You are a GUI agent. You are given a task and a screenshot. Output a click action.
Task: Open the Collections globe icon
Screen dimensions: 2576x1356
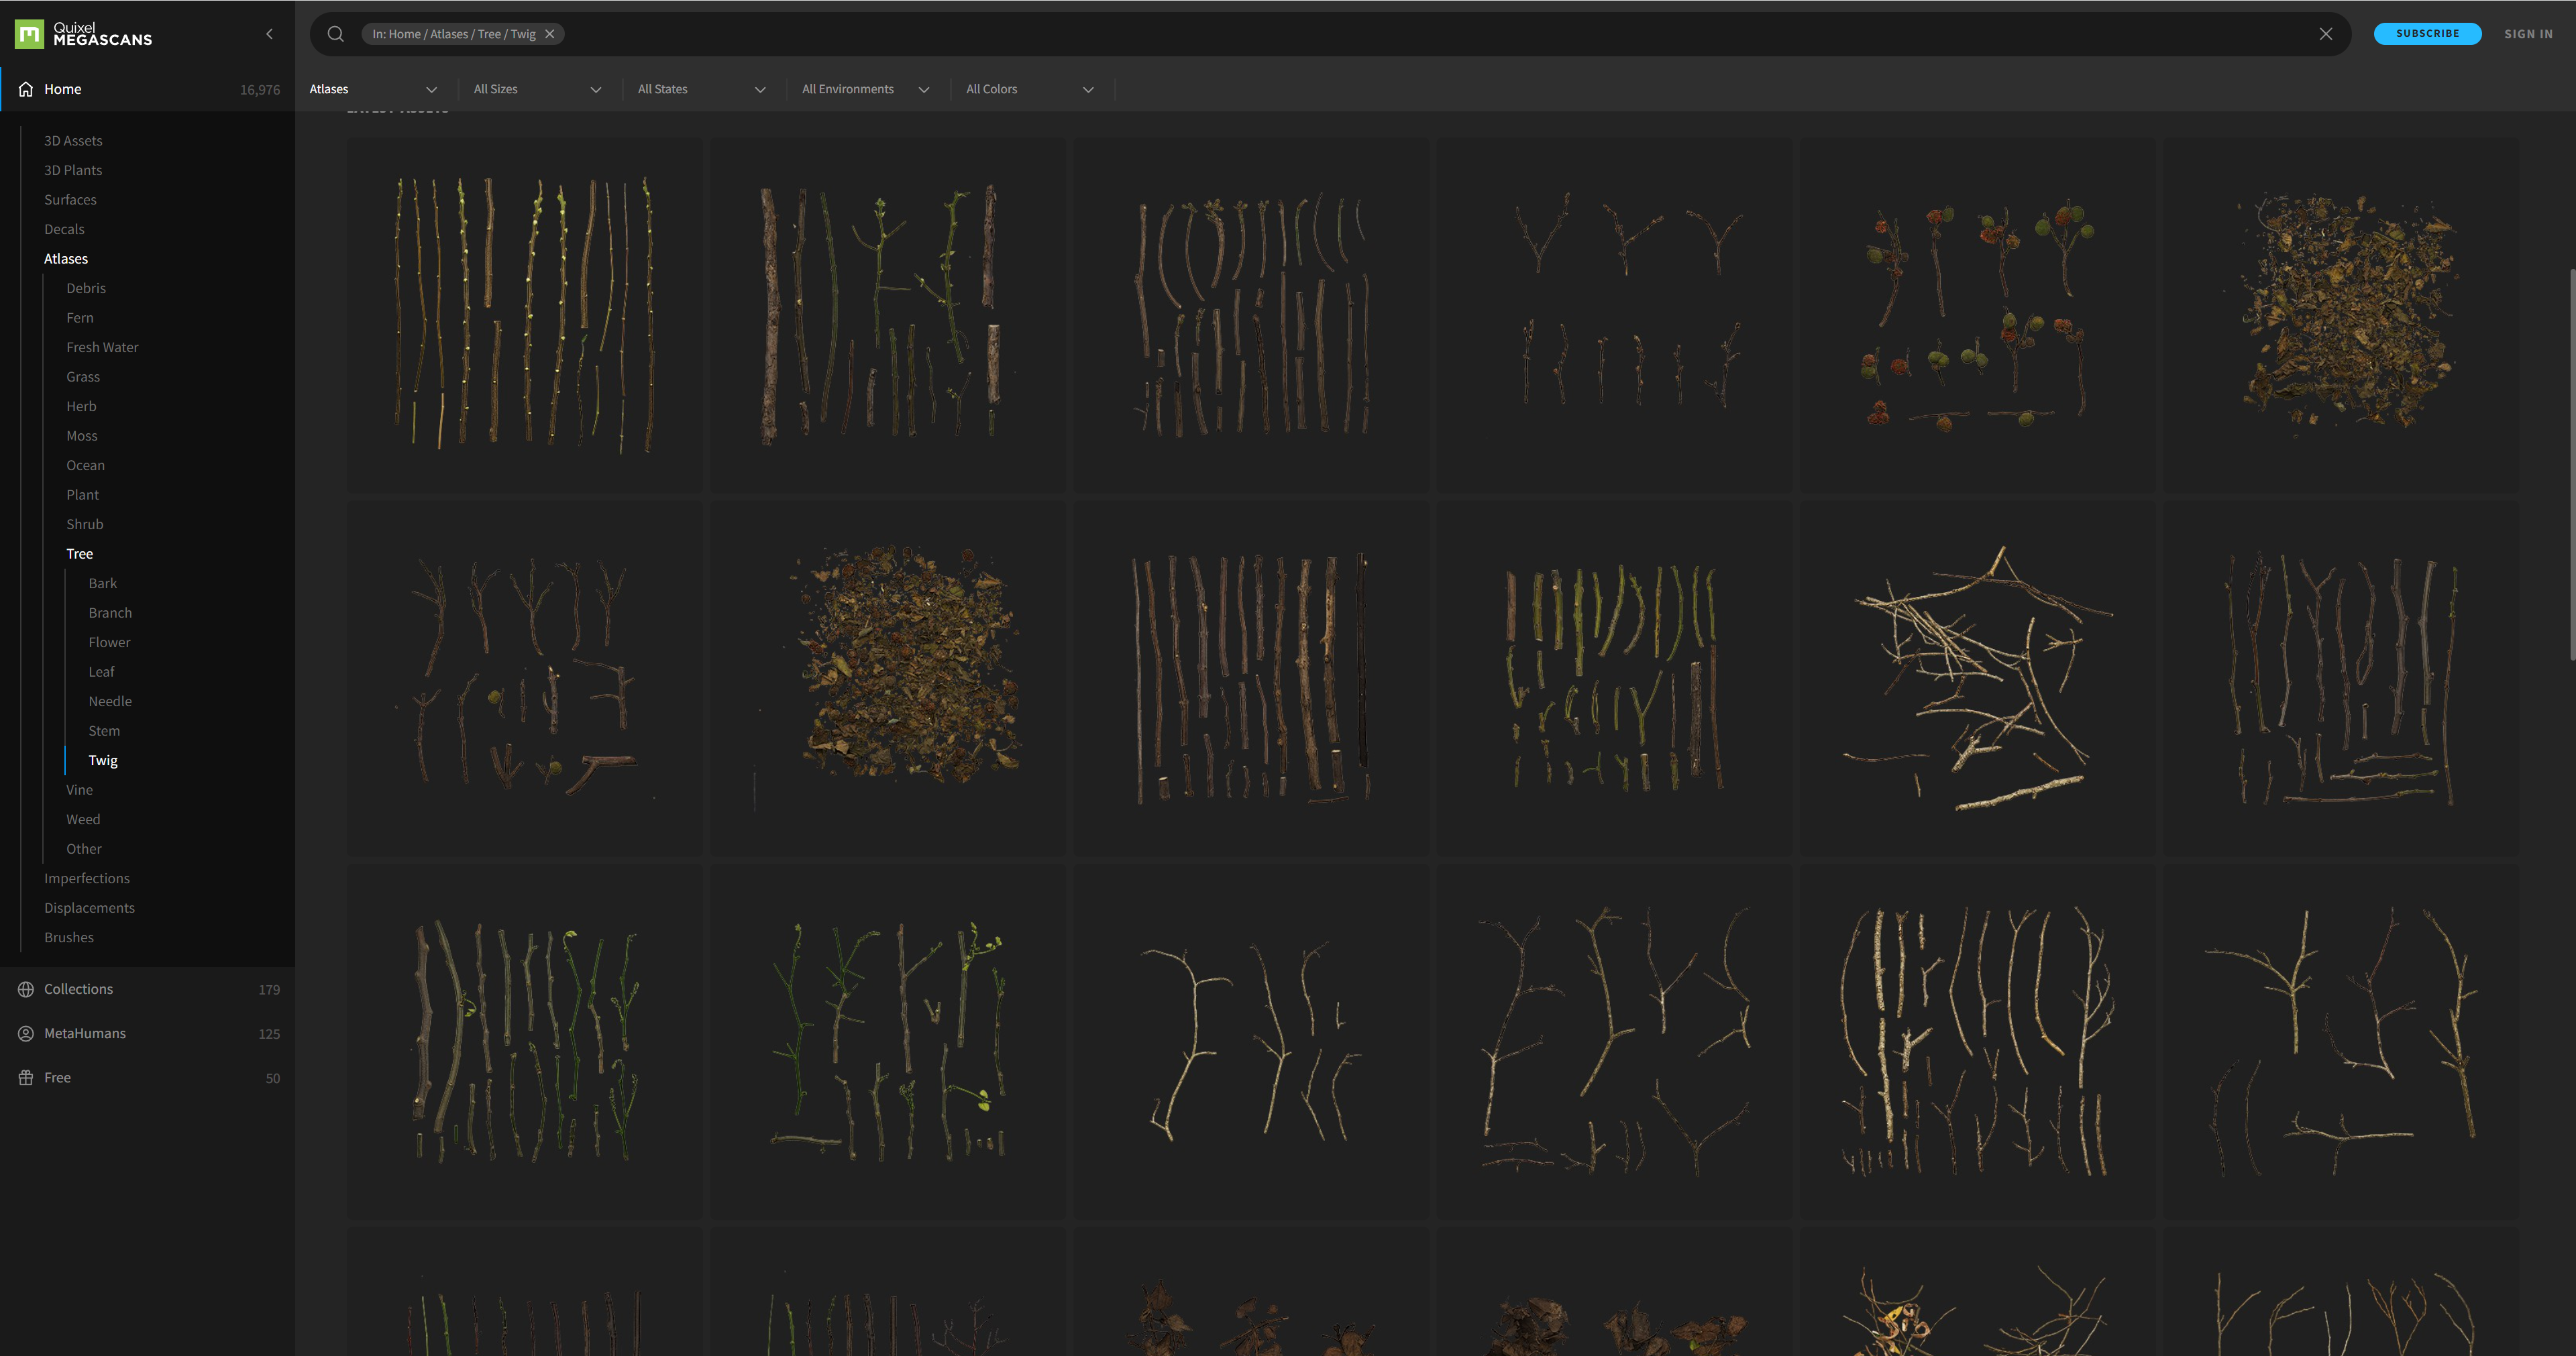26,989
